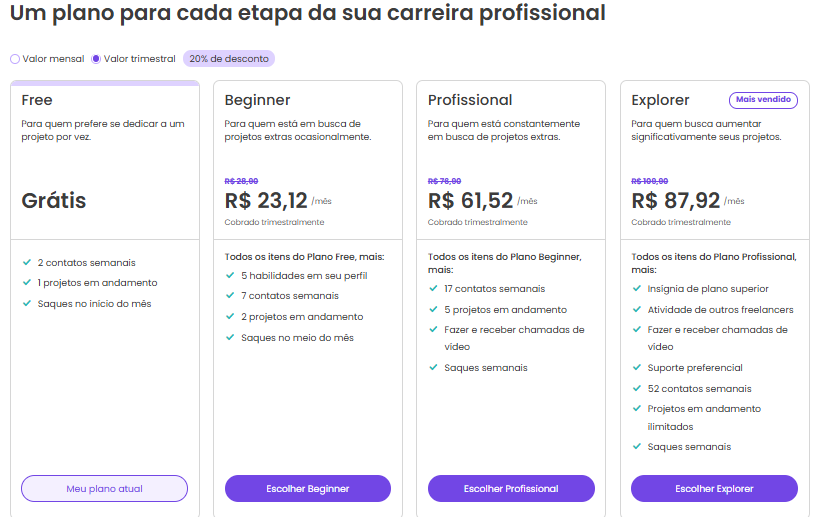Viewport: 815px width, 517px height.
Task: Click checkmark beside Suporte preferencial
Action: coord(637,368)
